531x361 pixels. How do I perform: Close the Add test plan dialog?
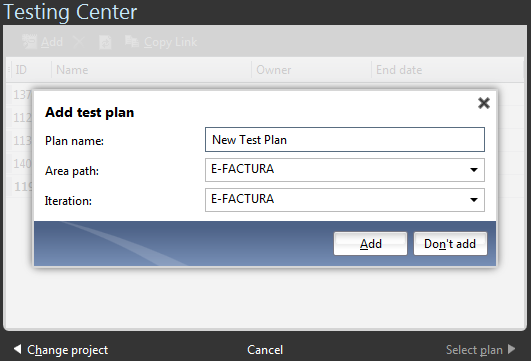point(484,103)
